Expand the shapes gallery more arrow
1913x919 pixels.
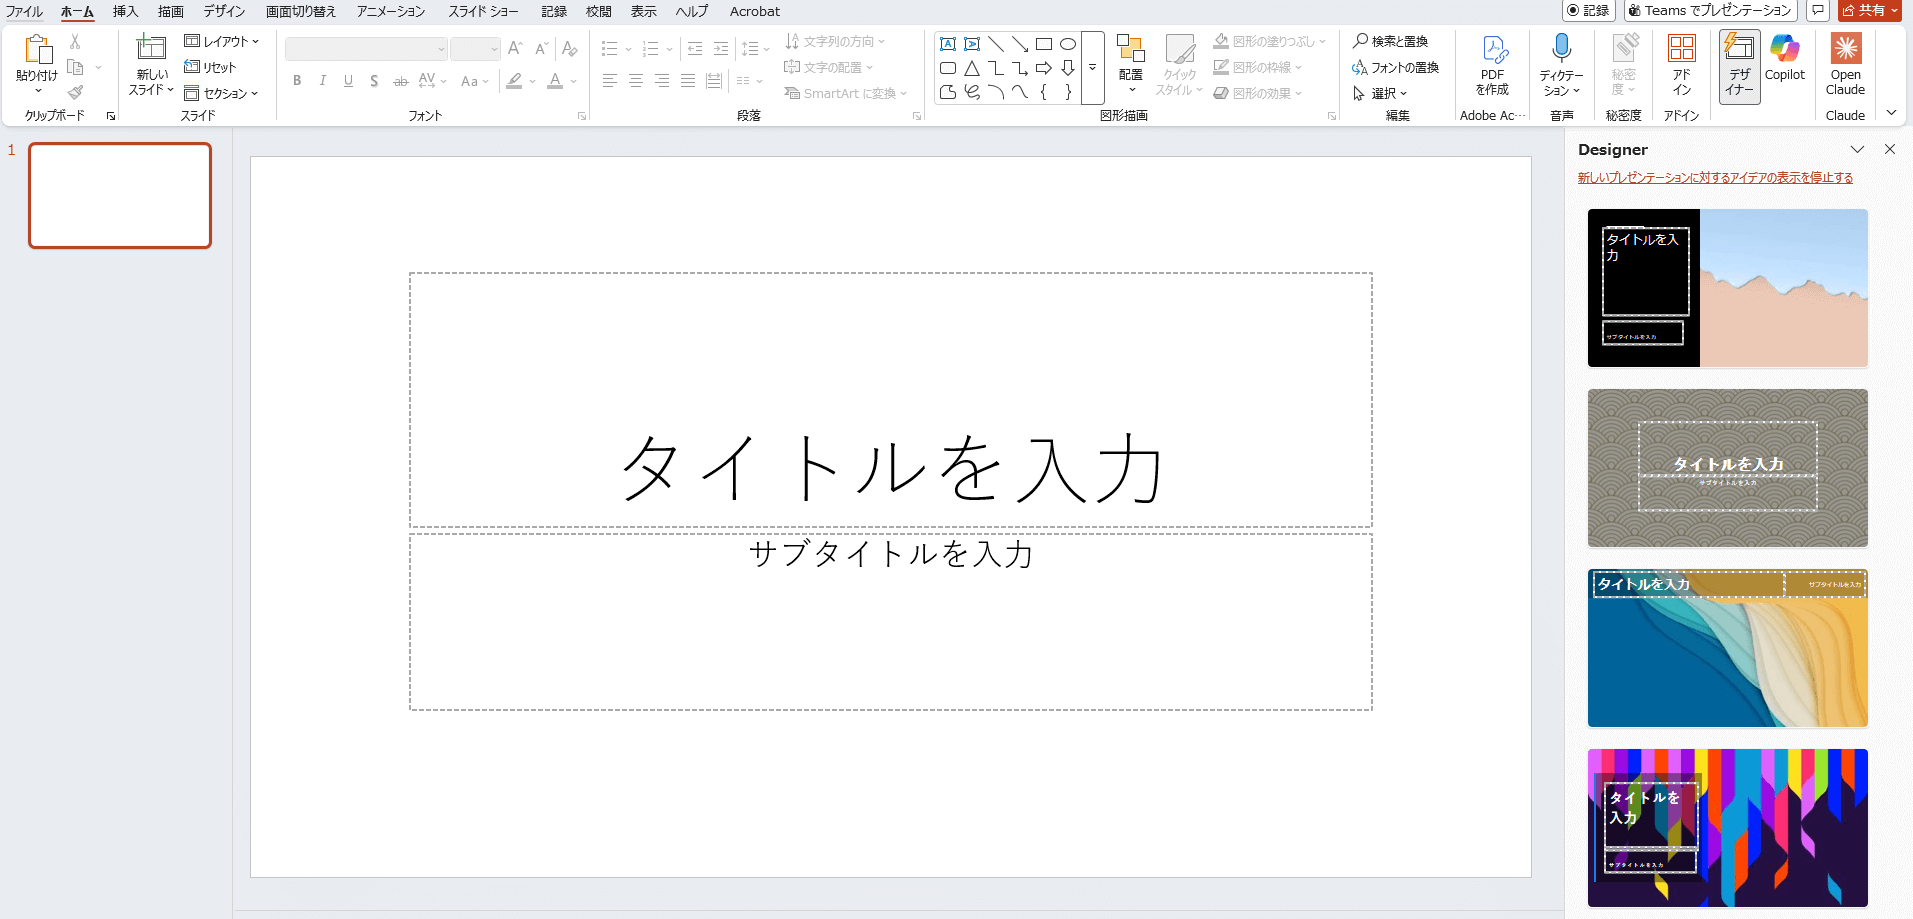1092,68
